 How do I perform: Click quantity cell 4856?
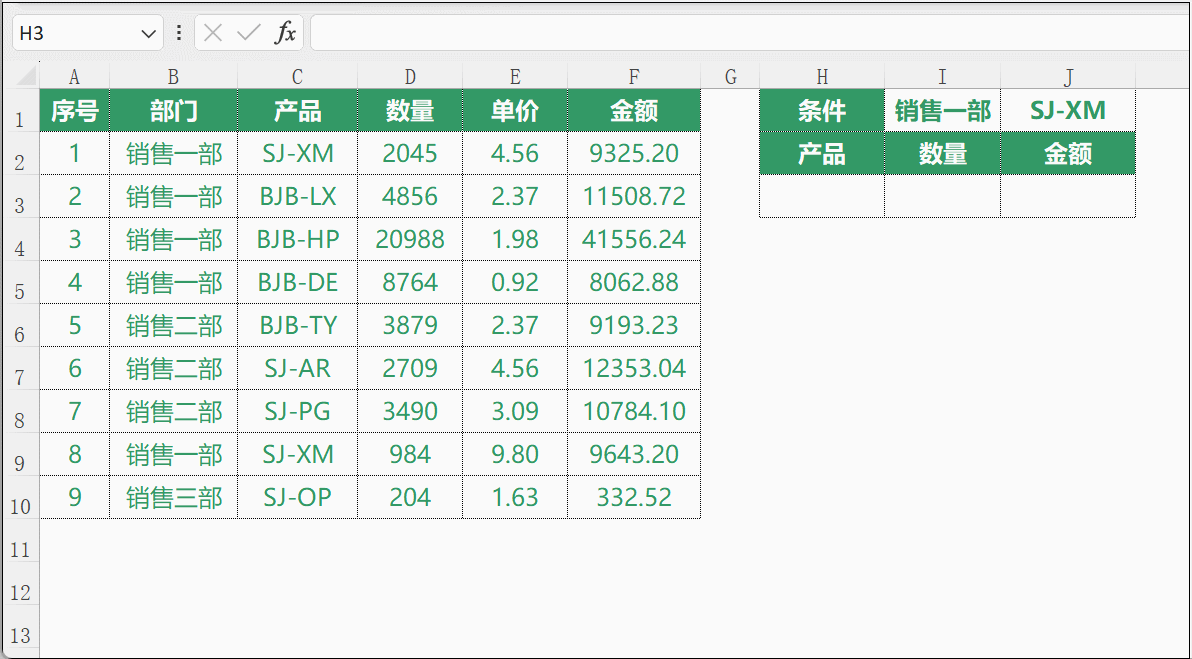(410, 197)
